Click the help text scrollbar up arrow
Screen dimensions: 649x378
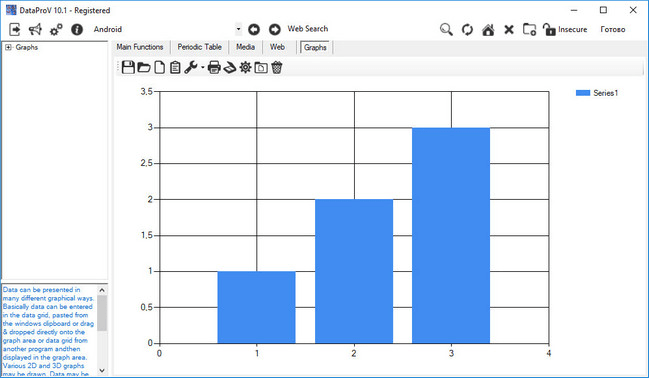(x=102, y=290)
